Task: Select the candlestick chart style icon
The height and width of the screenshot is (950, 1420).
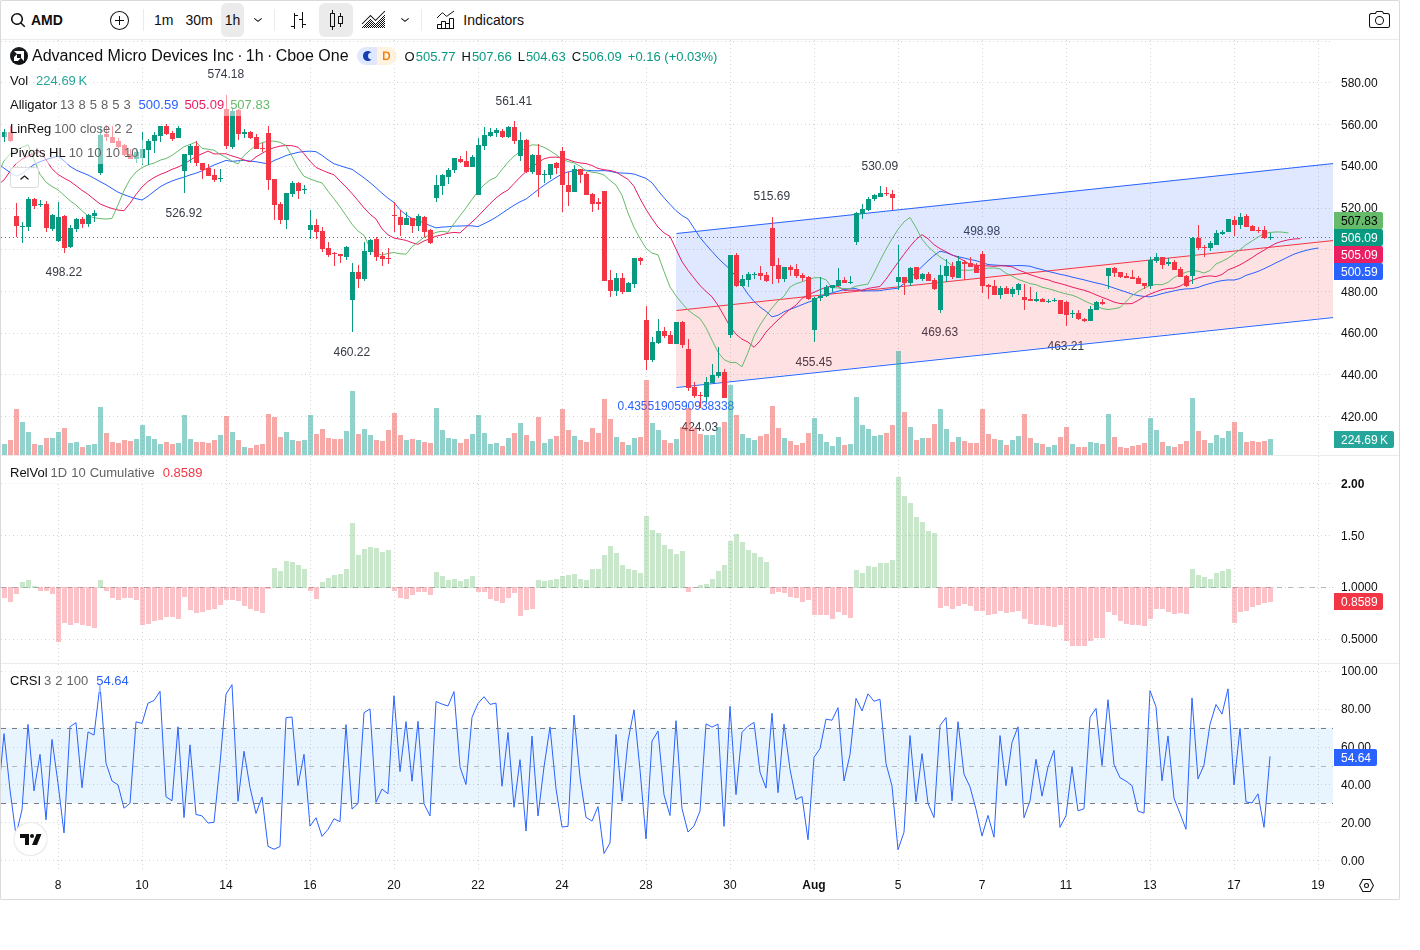Action: click(x=336, y=20)
